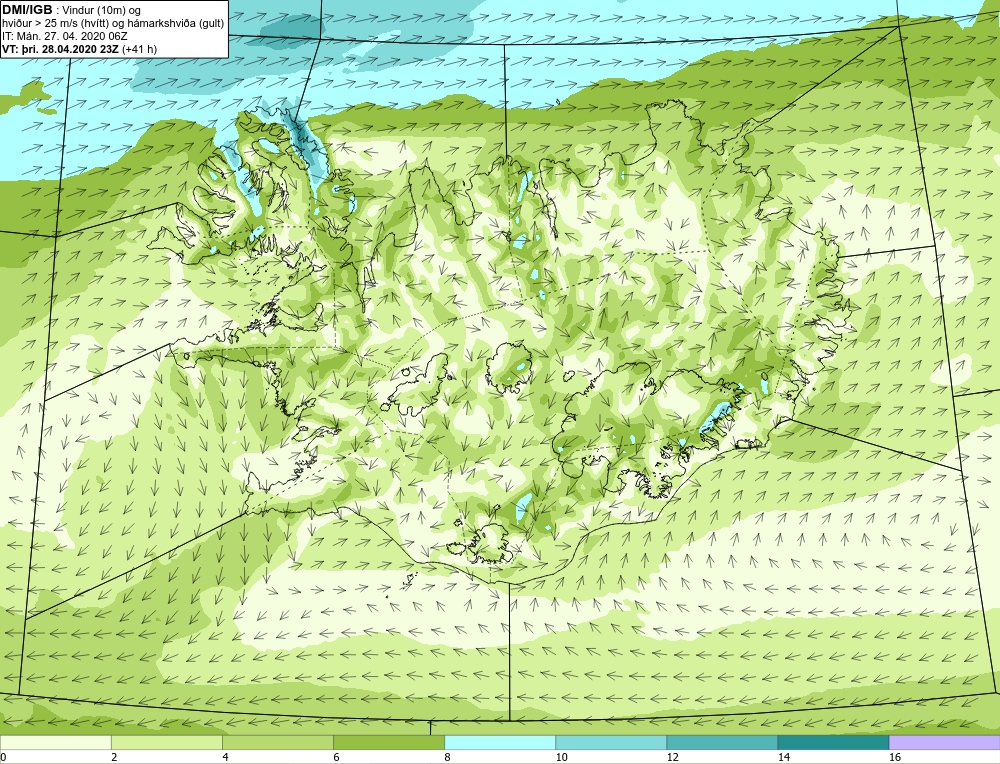Click the legend label '16'
This screenshot has height=764, width=1000.
[x=895, y=757]
